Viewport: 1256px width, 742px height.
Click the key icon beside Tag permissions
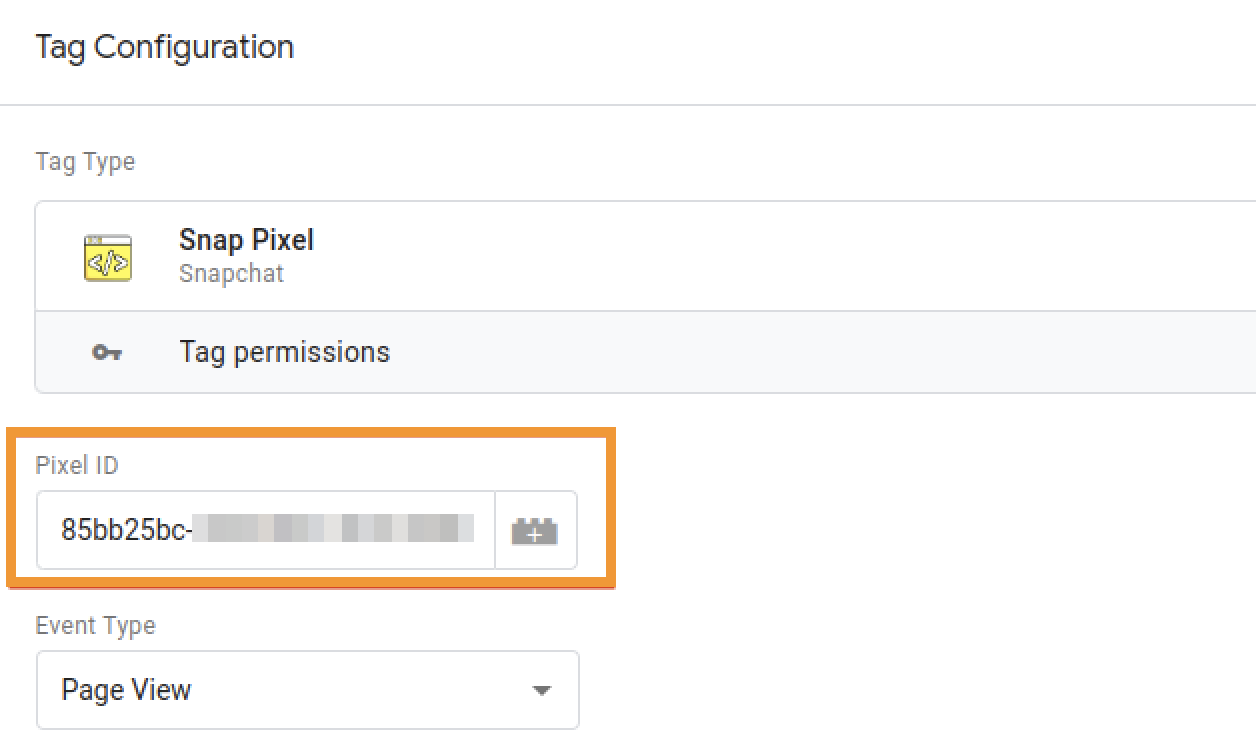(107, 353)
